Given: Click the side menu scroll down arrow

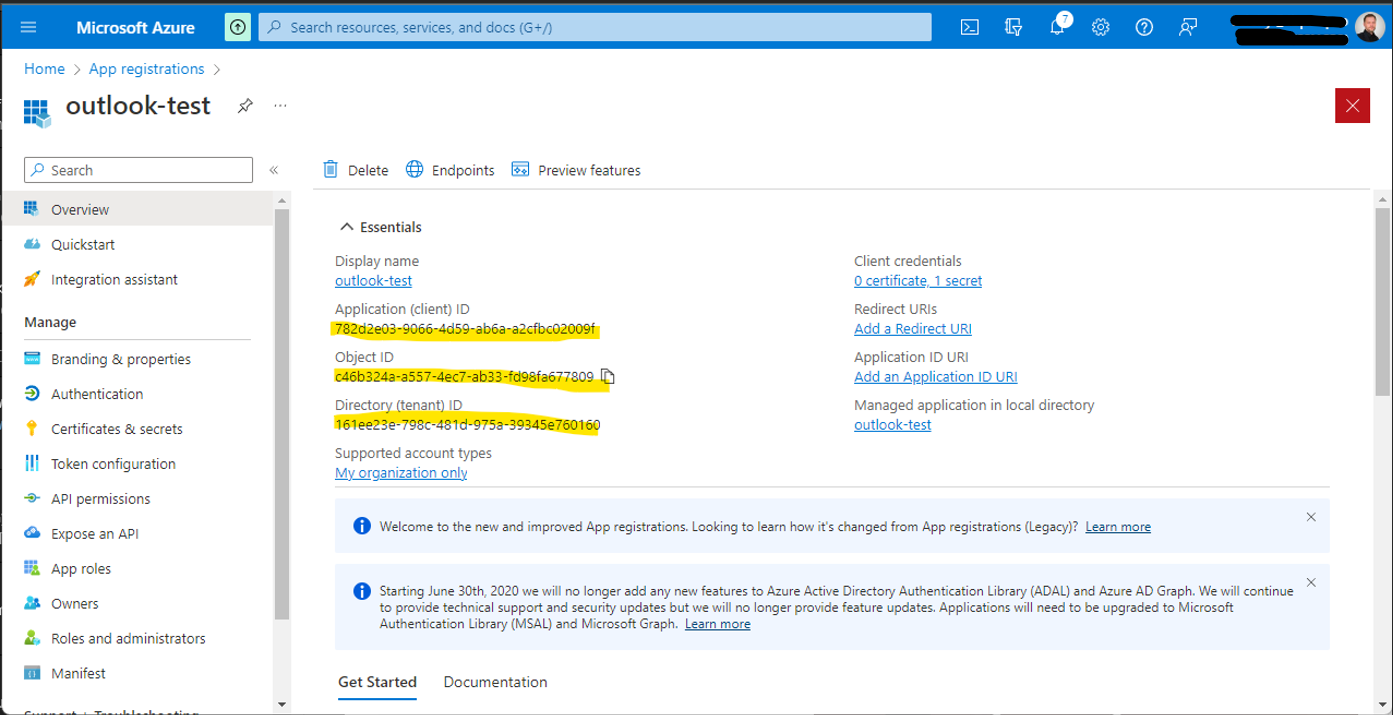Looking at the screenshot, I should pos(282,705).
